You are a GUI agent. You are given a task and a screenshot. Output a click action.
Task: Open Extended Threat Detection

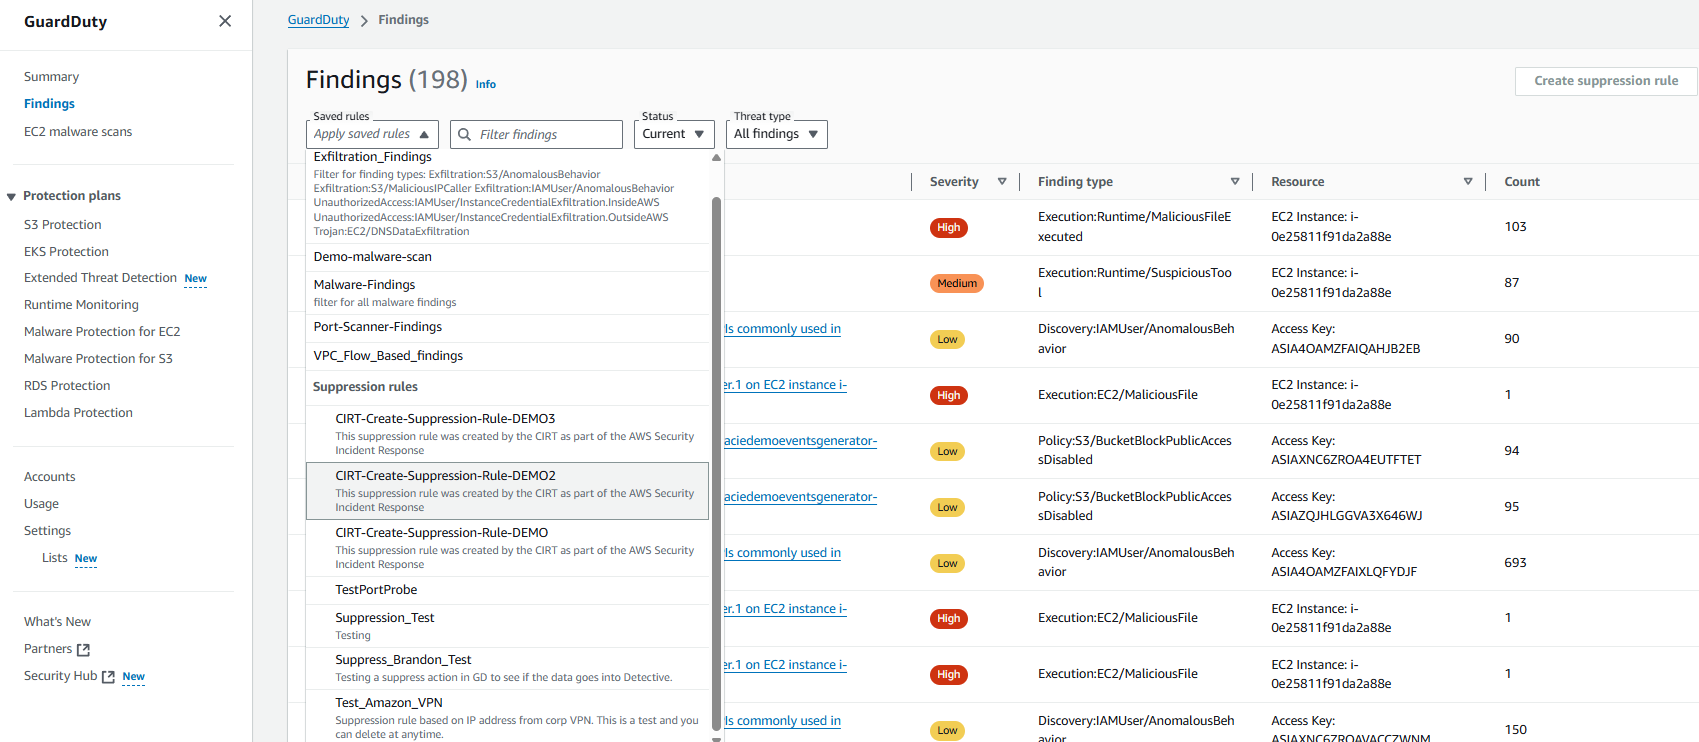(x=100, y=278)
